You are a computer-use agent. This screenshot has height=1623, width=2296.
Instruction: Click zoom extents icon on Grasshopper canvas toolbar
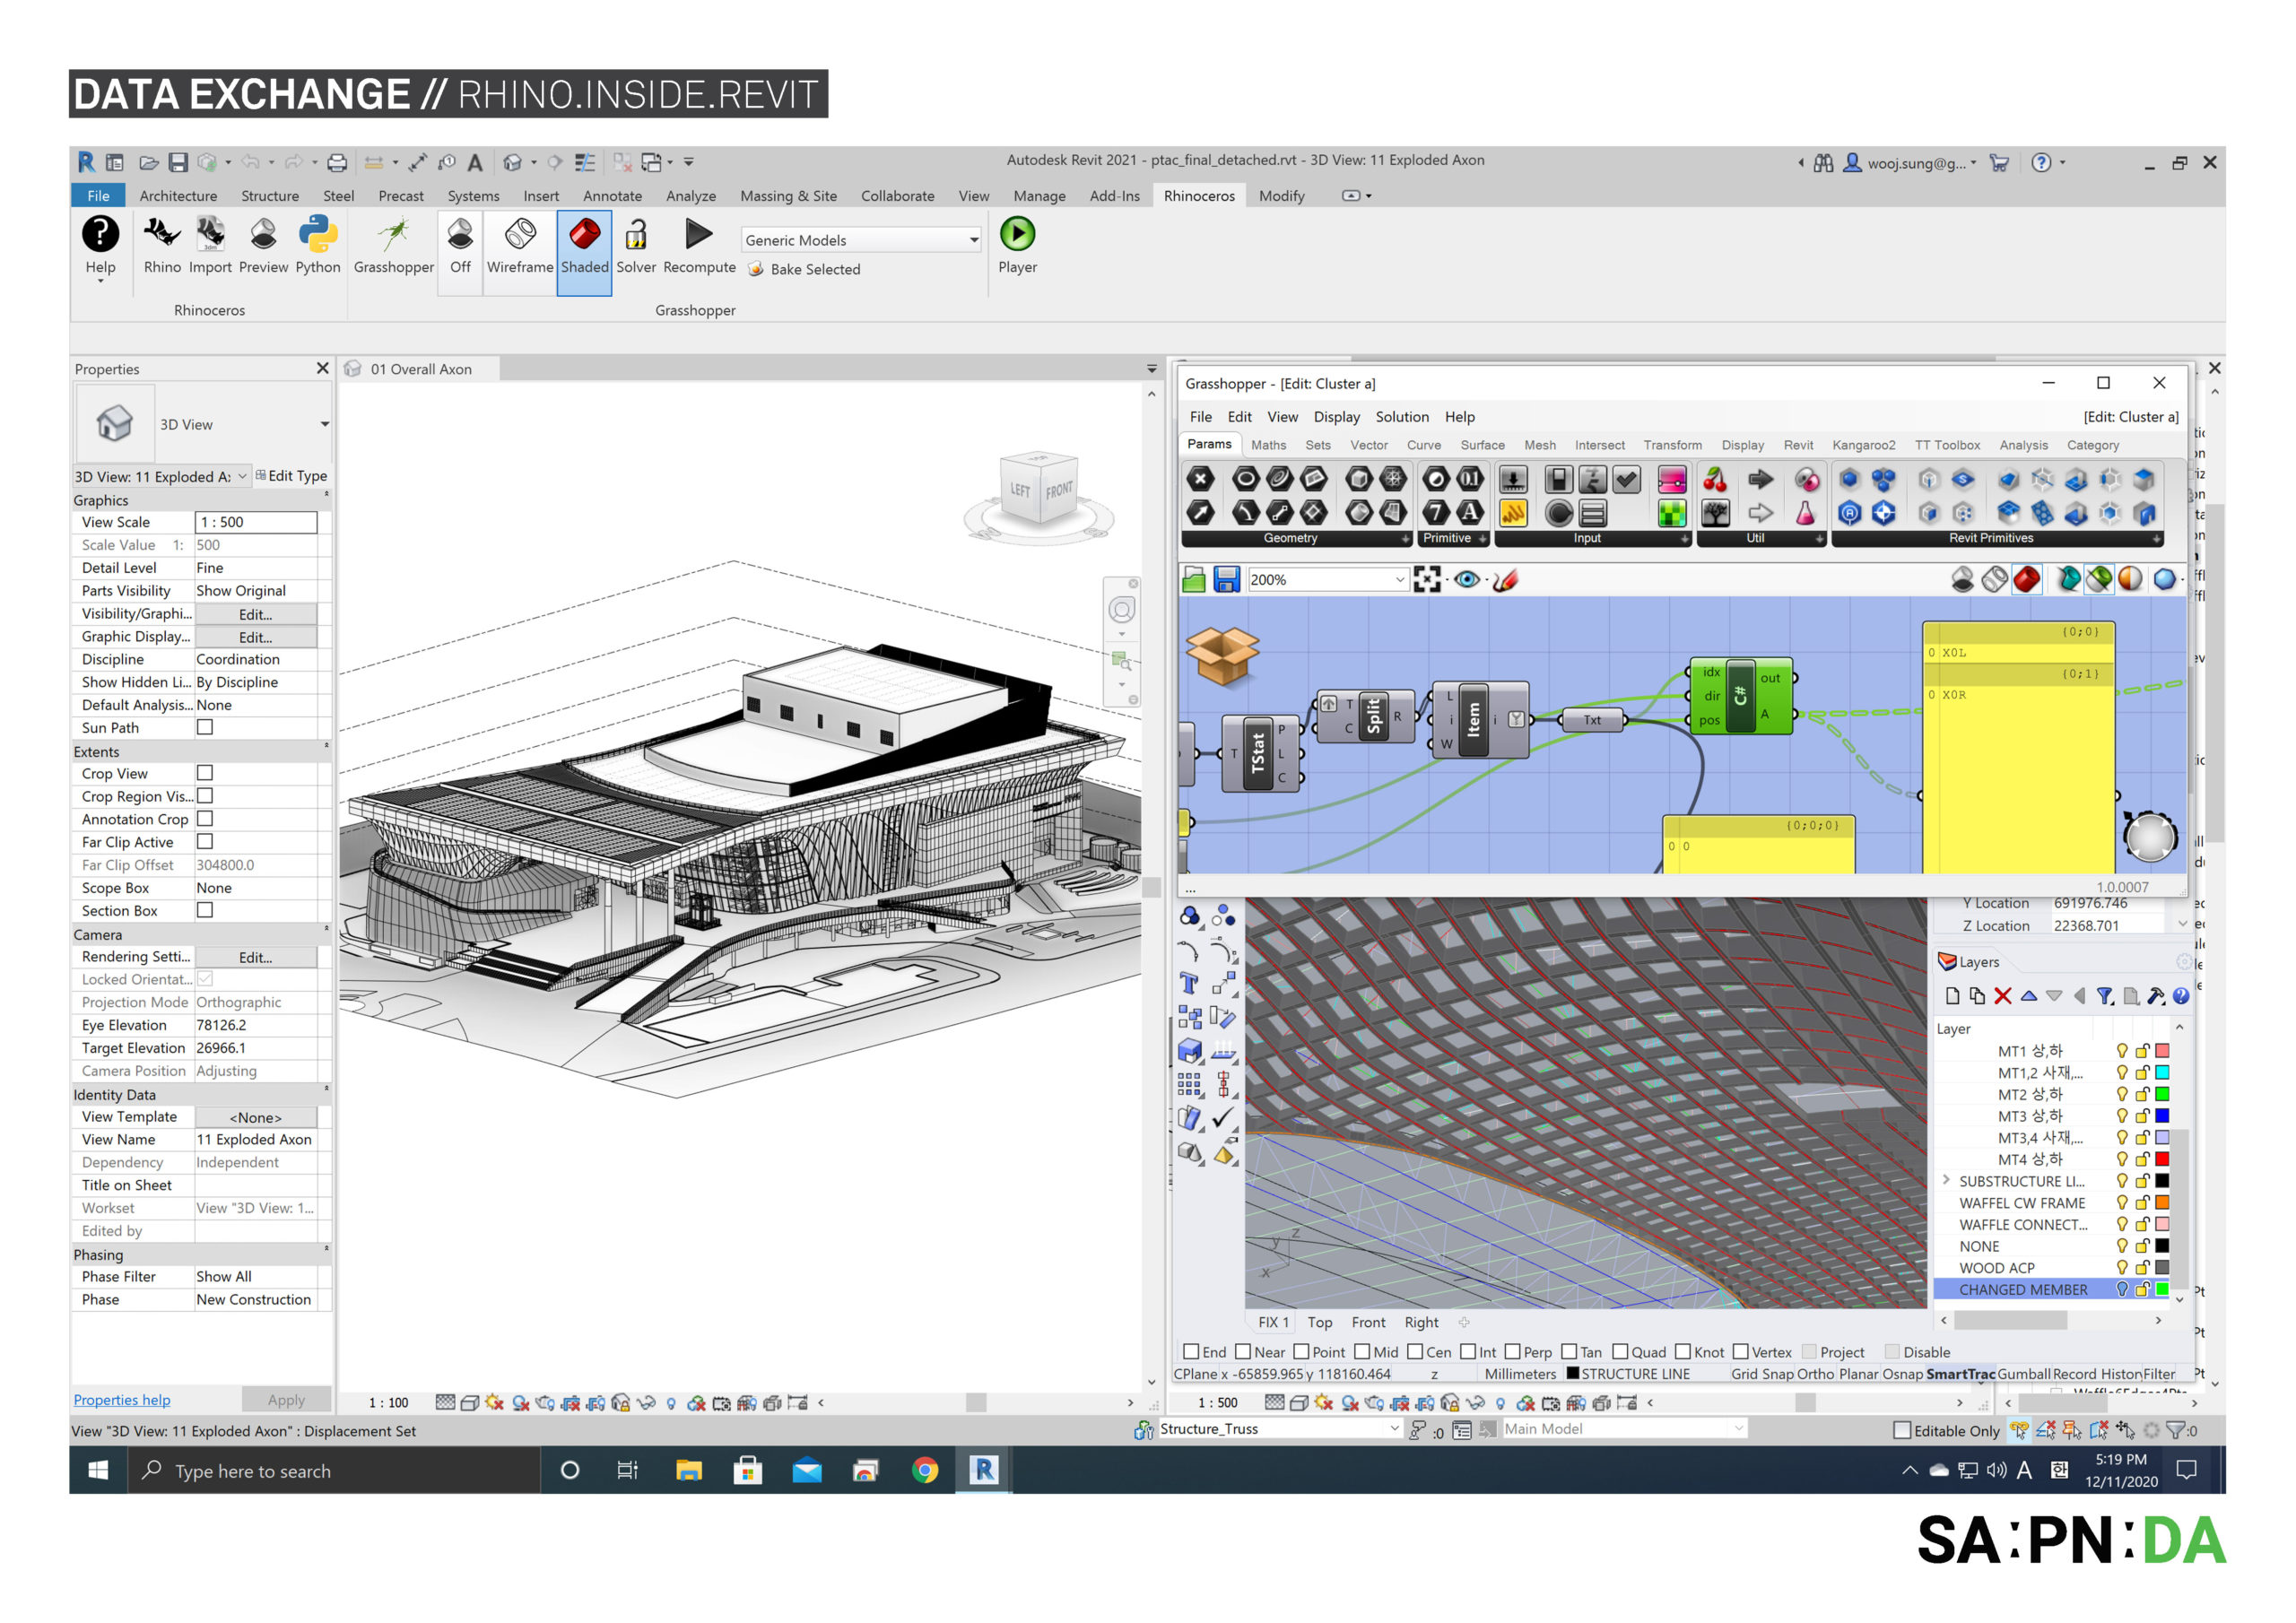(x=1427, y=579)
